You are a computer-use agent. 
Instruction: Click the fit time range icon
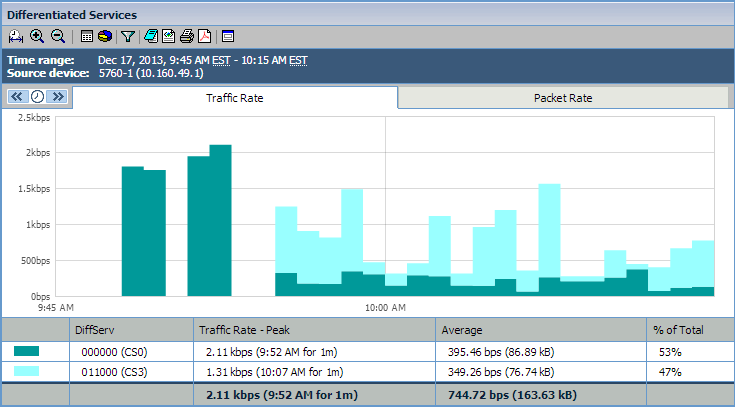tap(16, 36)
